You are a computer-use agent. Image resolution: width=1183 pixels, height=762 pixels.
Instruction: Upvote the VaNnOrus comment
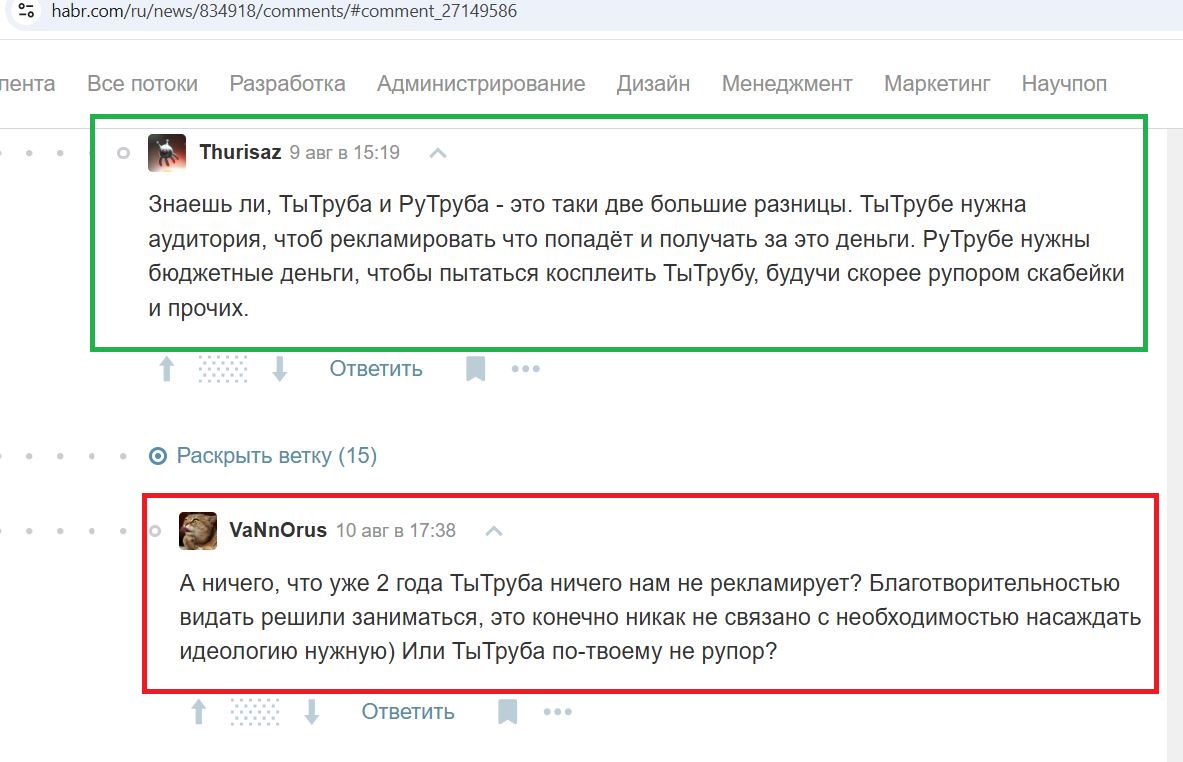pyautogui.click(x=198, y=711)
